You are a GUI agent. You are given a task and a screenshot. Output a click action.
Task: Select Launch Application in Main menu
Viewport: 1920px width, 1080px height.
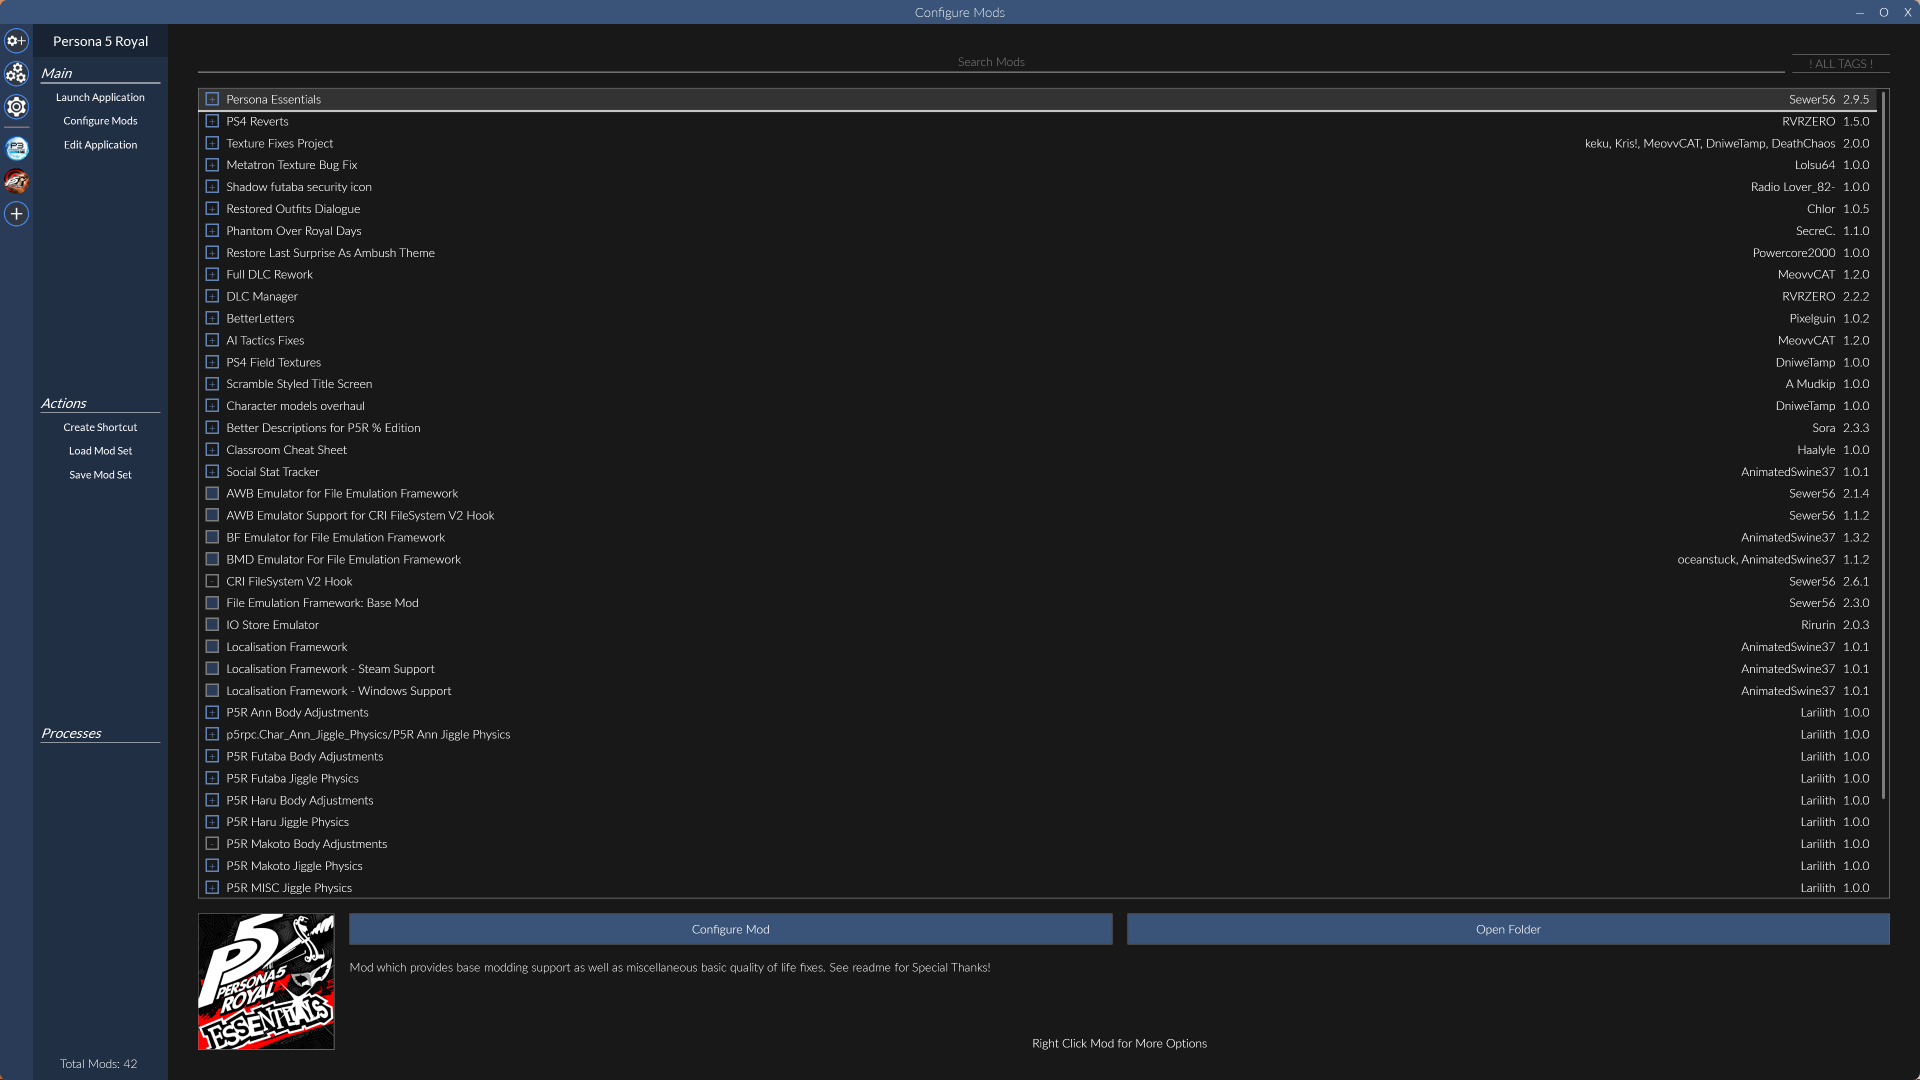tap(100, 97)
